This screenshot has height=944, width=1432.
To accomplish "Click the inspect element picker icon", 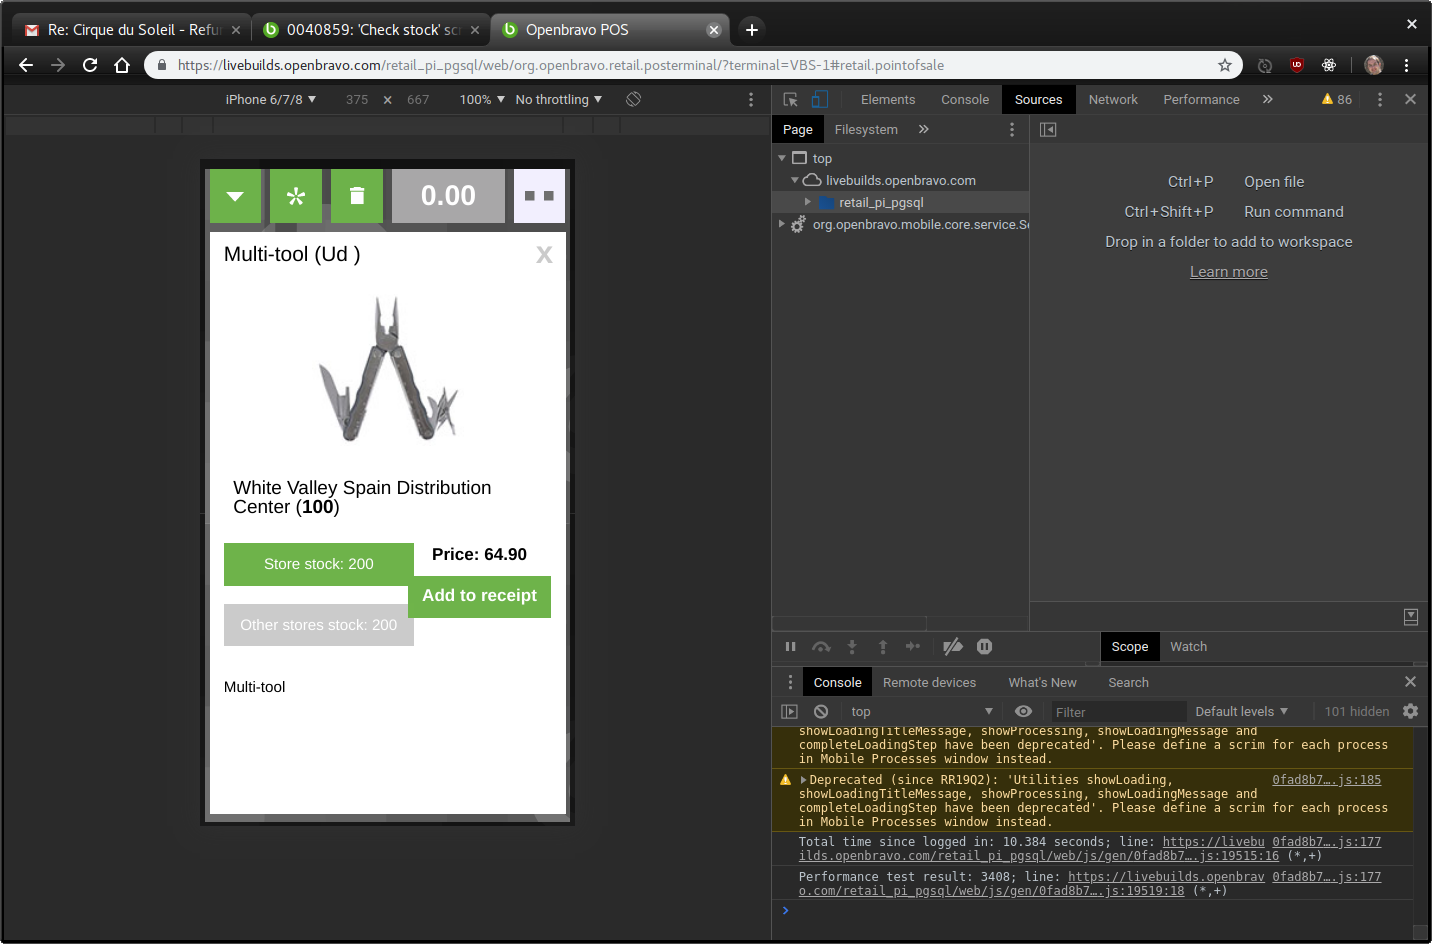I will (791, 99).
